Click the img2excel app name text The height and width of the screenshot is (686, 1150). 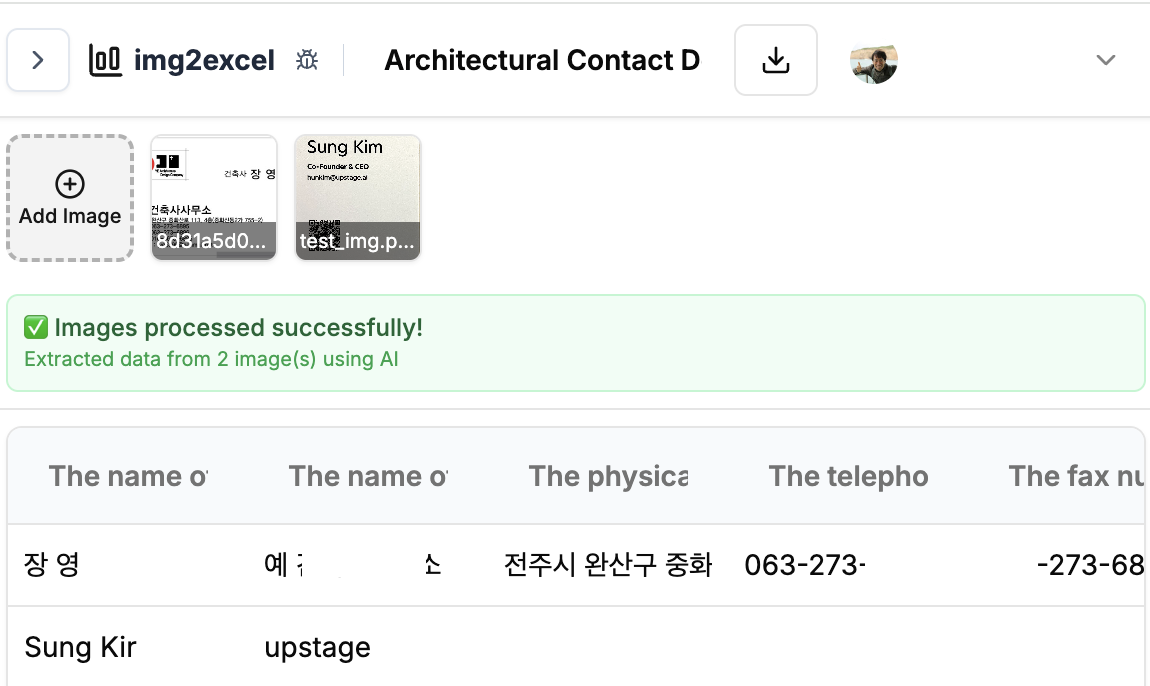204,60
